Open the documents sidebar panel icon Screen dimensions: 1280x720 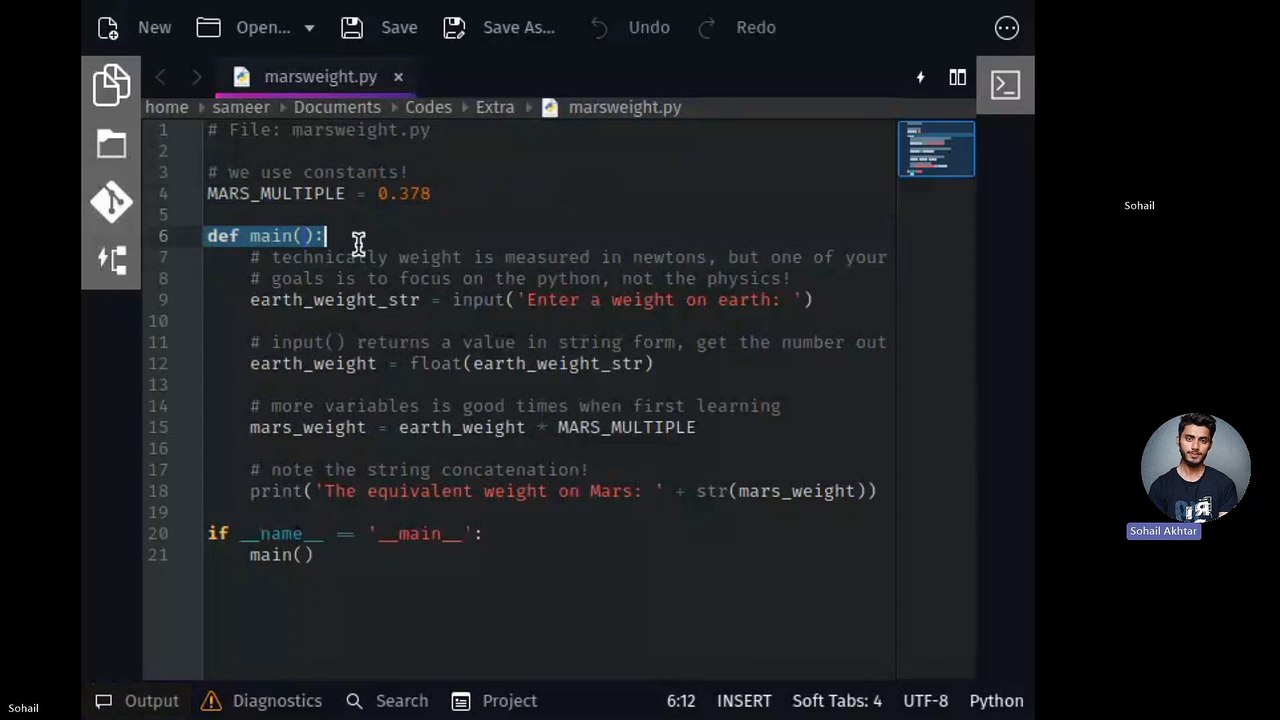(111, 85)
